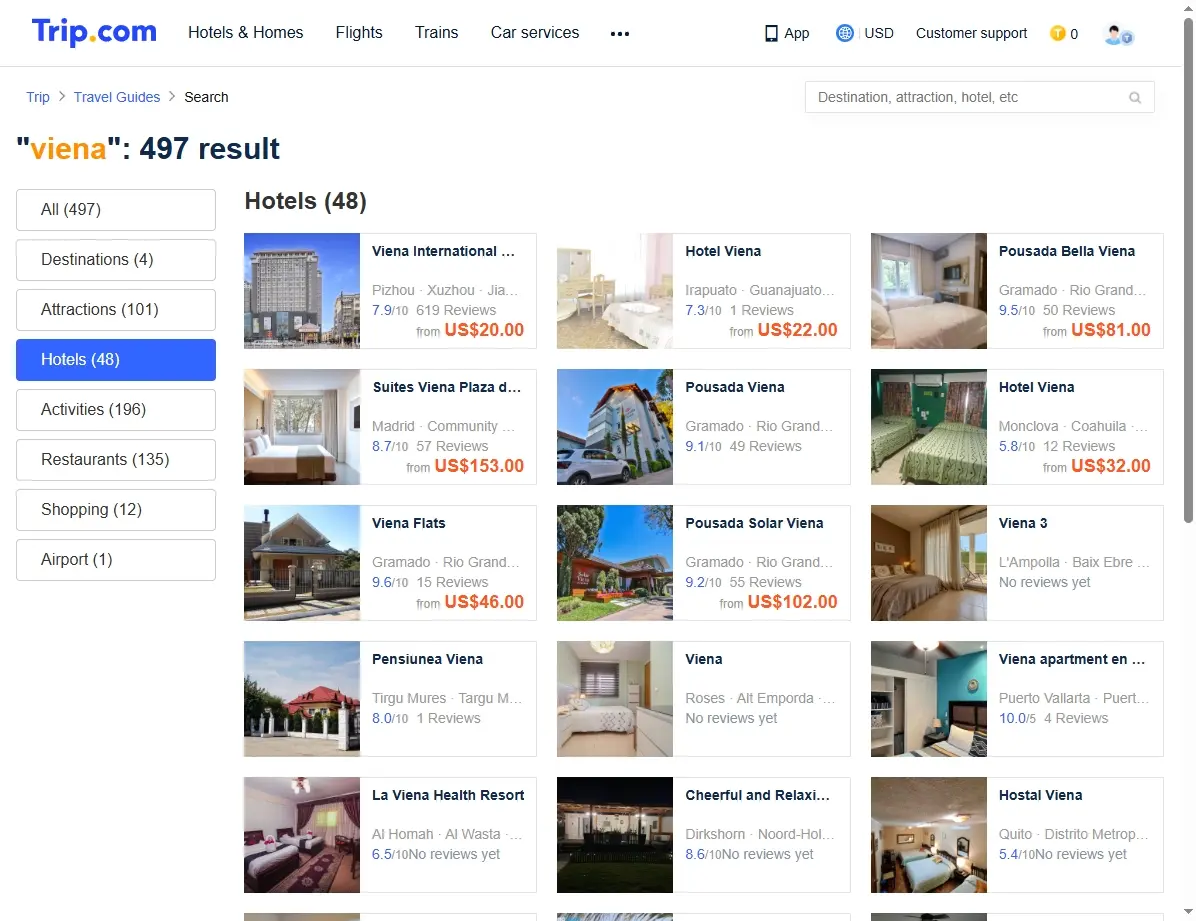The height and width of the screenshot is (921, 1196).
Task: Click La Viena Health Resort title
Action: tap(448, 795)
